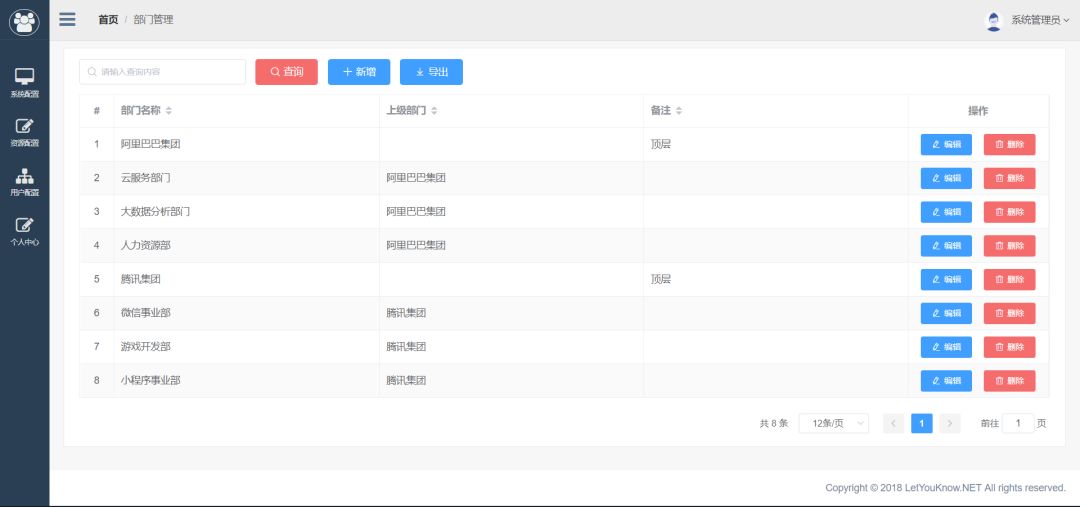This screenshot has height=507, width=1080.
Task: Click the 操作 column header
Action: [978, 111]
